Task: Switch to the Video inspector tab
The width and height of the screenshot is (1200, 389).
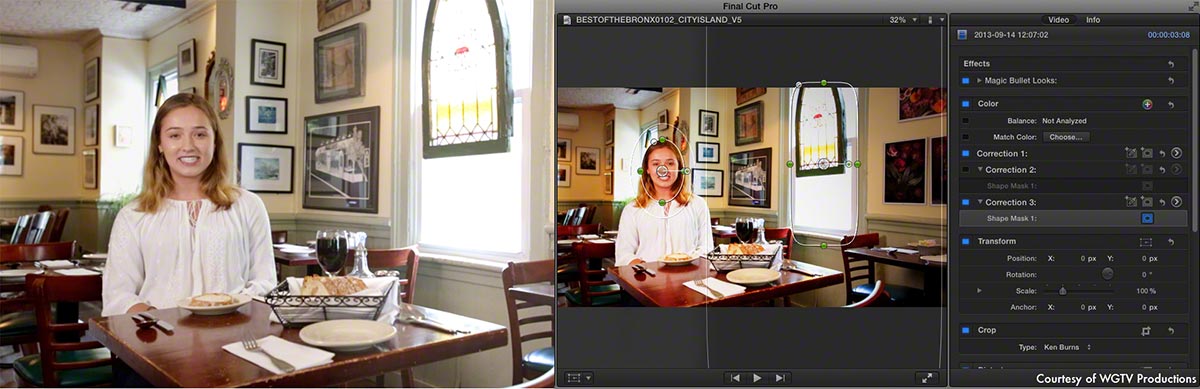Action: pyautogui.click(x=1058, y=19)
